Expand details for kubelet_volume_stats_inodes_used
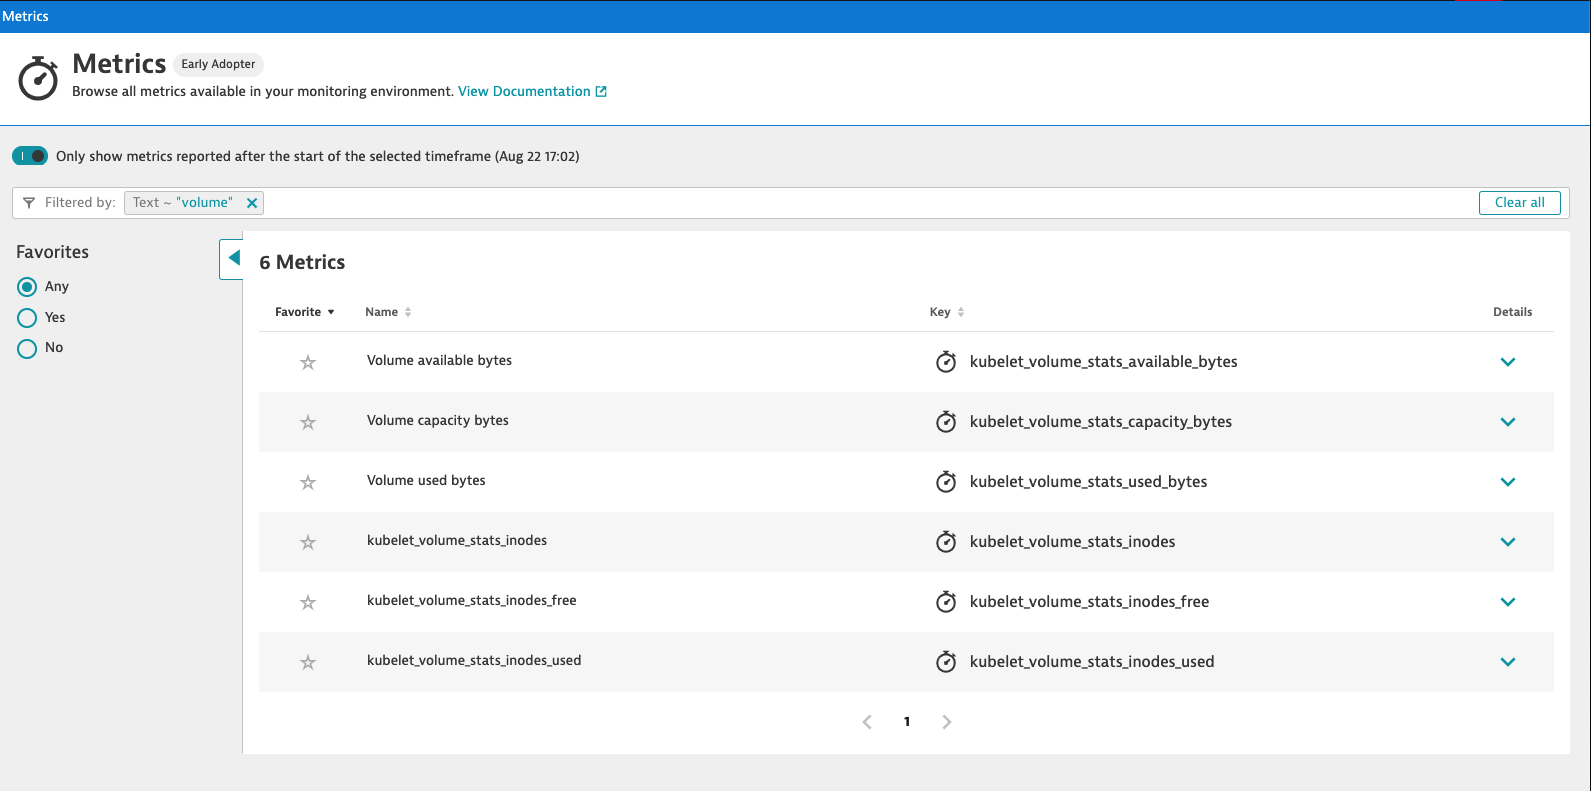The height and width of the screenshot is (791, 1591). click(1508, 662)
